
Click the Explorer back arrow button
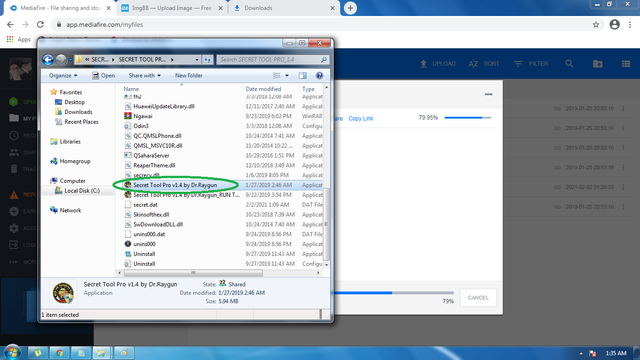(x=48, y=60)
